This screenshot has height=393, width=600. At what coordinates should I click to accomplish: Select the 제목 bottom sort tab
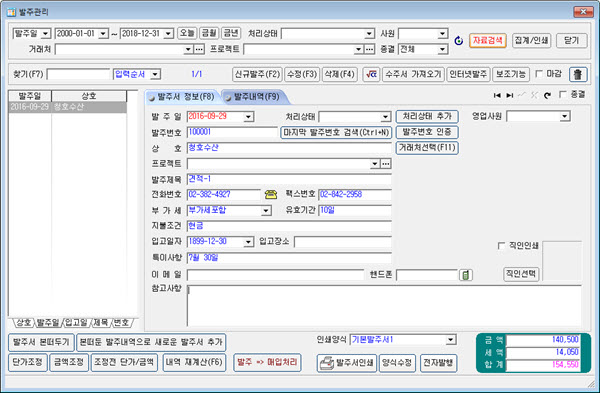101,323
